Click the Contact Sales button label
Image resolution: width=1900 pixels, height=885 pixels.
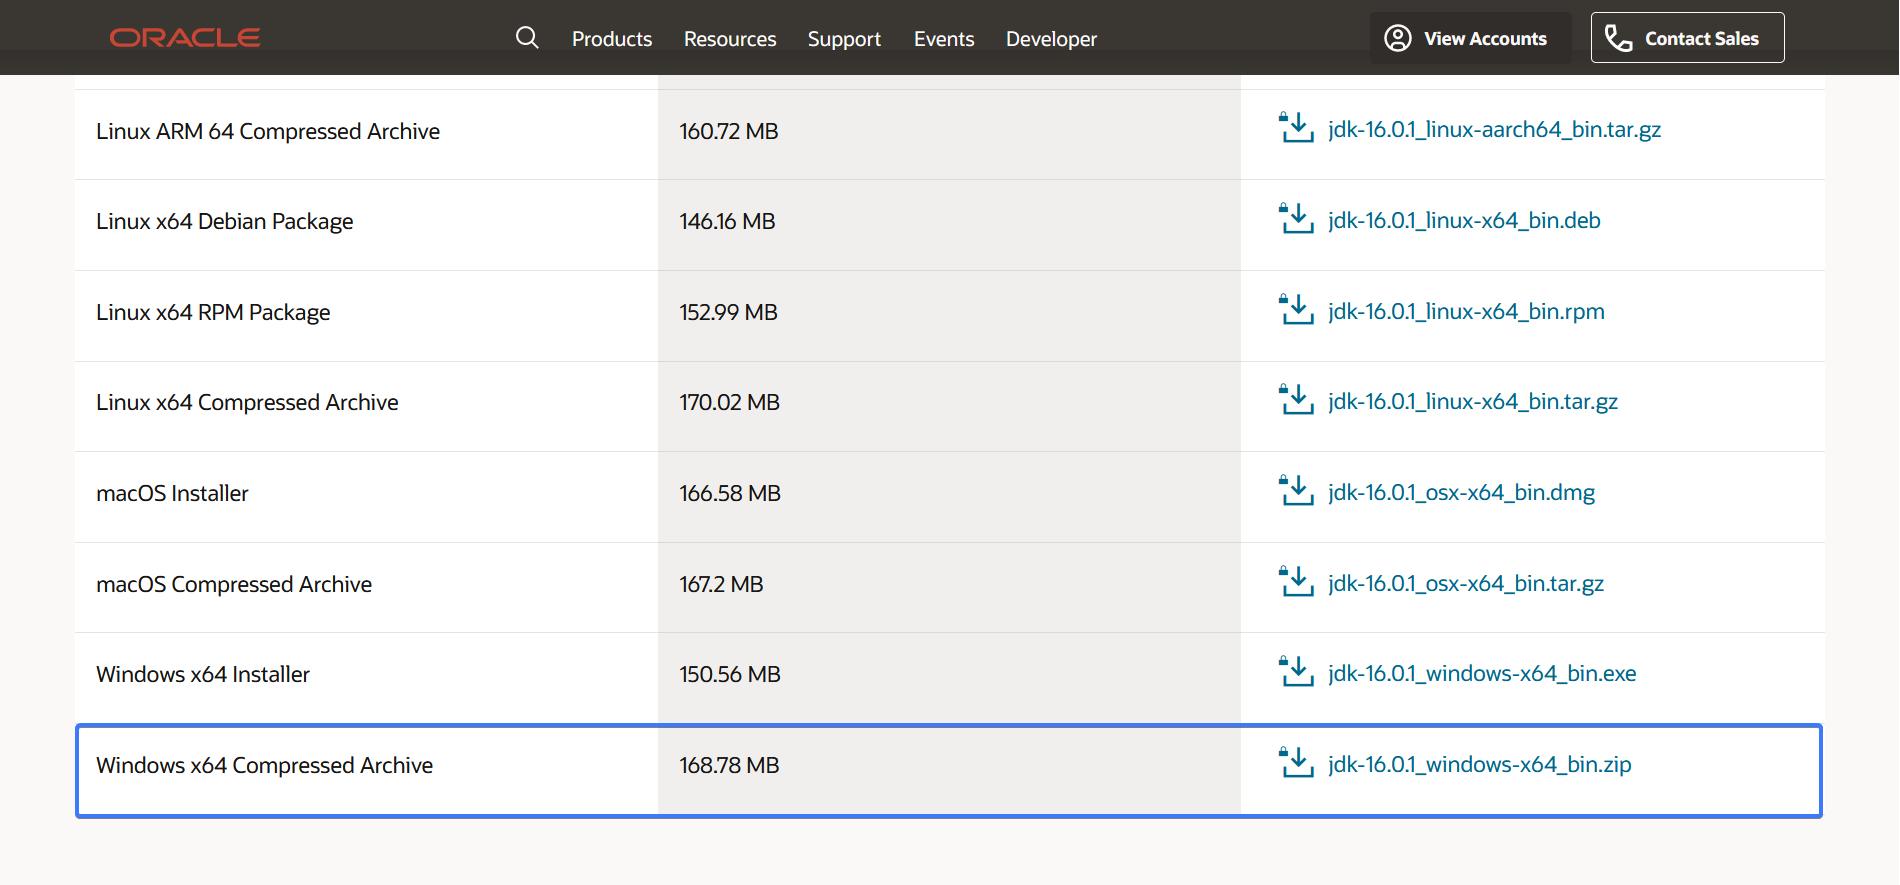tap(1702, 39)
